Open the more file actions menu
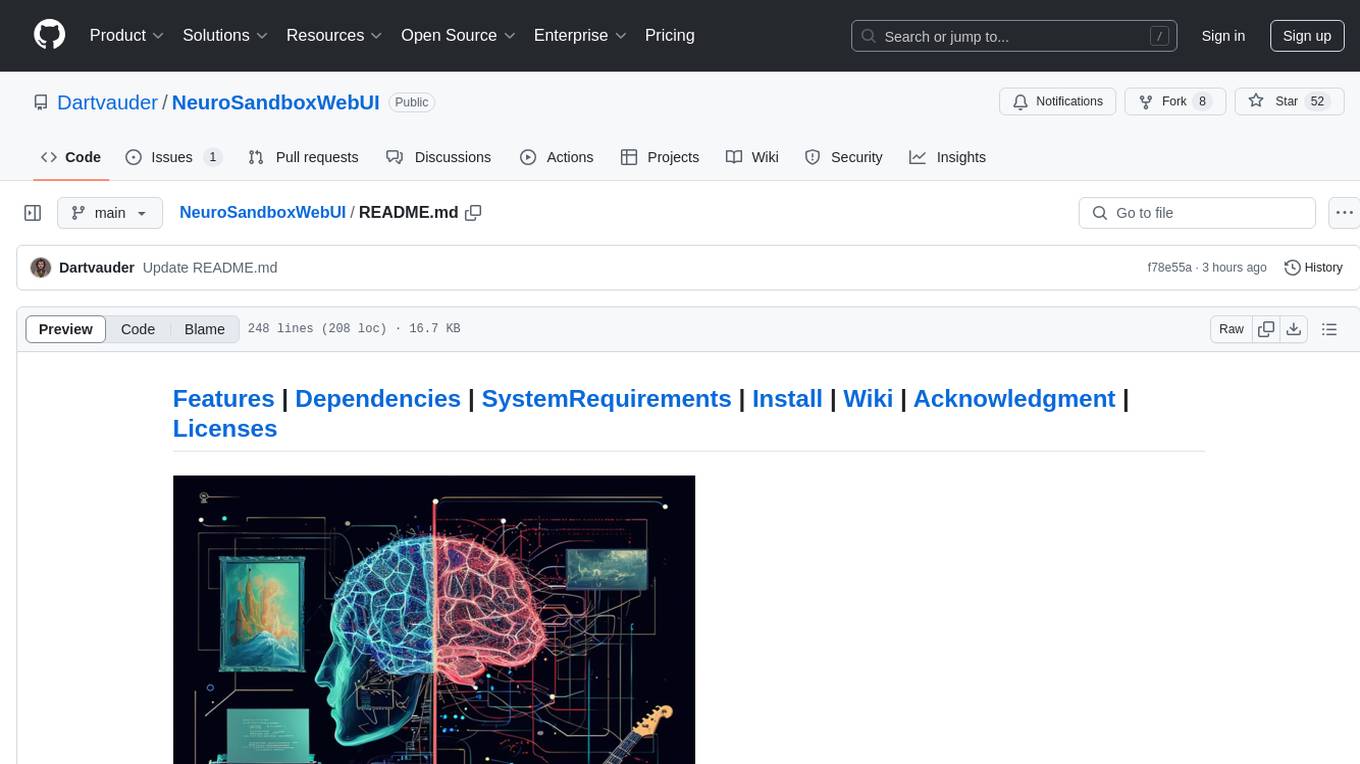 click(1344, 213)
